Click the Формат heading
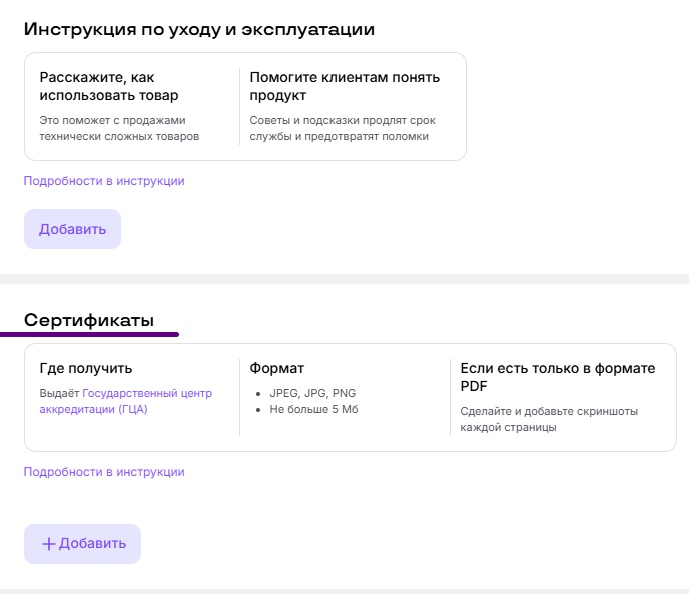The image size is (689, 594). pyautogui.click(x=277, y=368)
